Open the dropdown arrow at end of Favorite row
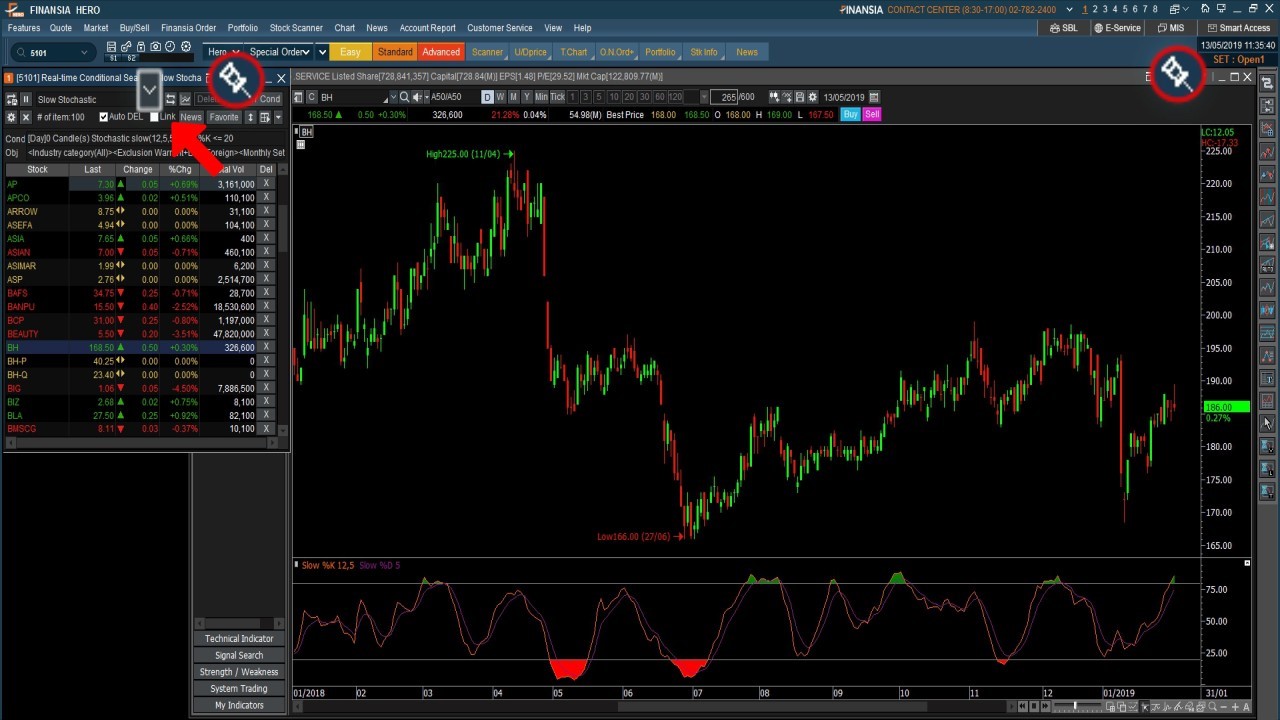This screenshot has height=720, width=1280. tap(278, 117)
